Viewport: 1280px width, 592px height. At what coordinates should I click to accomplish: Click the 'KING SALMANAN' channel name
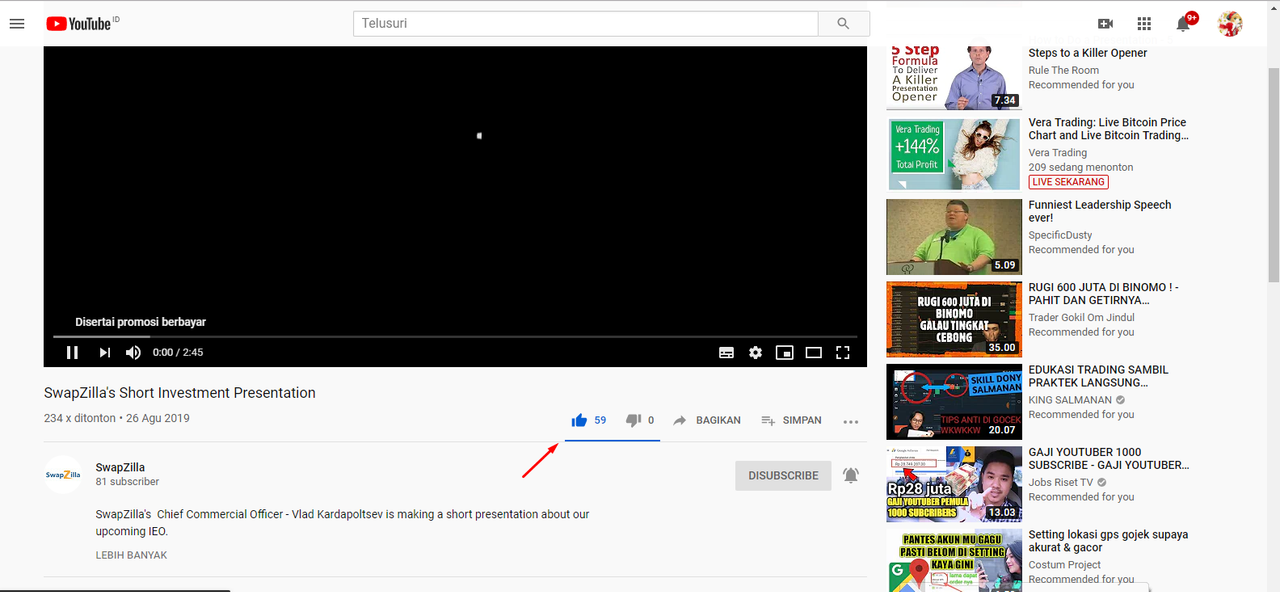(1070, 400)
